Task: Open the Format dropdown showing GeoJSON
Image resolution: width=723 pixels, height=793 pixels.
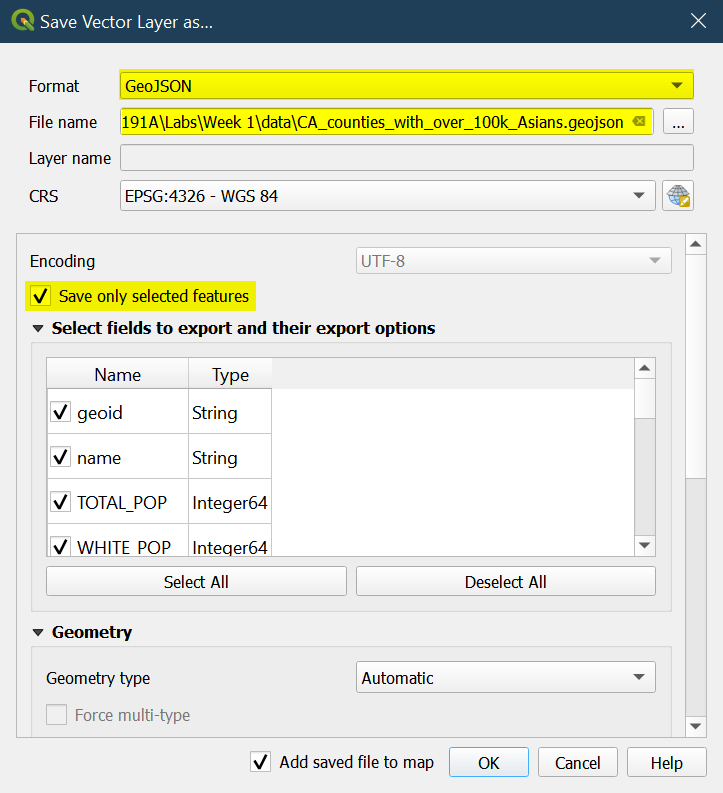Action: point(406,85)
